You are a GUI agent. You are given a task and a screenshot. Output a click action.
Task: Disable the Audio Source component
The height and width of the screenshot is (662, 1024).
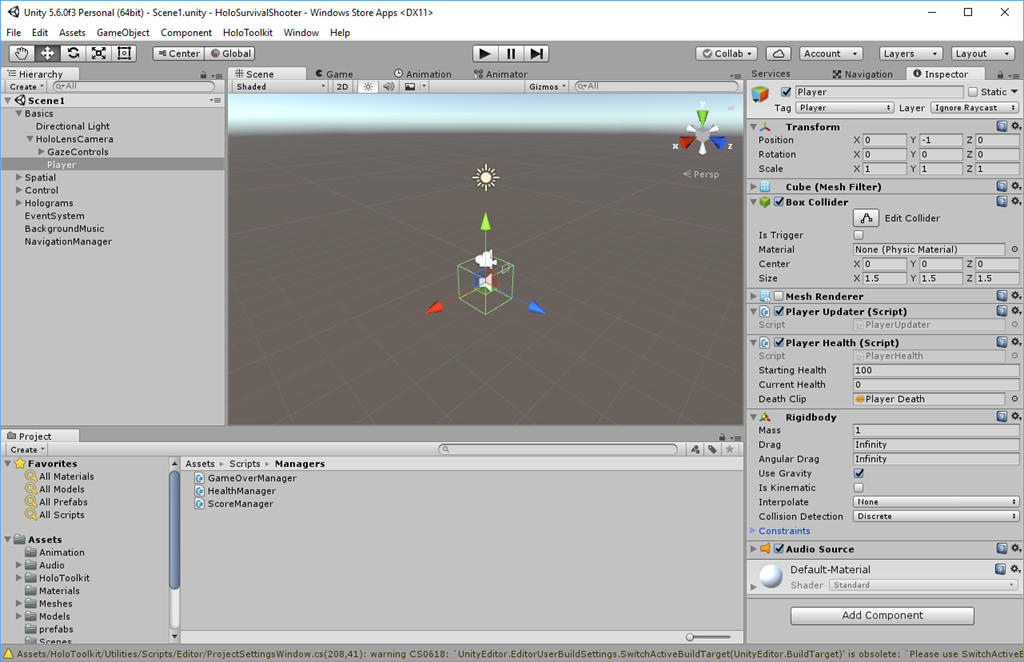pyautogui.click(x=778, y=549)
